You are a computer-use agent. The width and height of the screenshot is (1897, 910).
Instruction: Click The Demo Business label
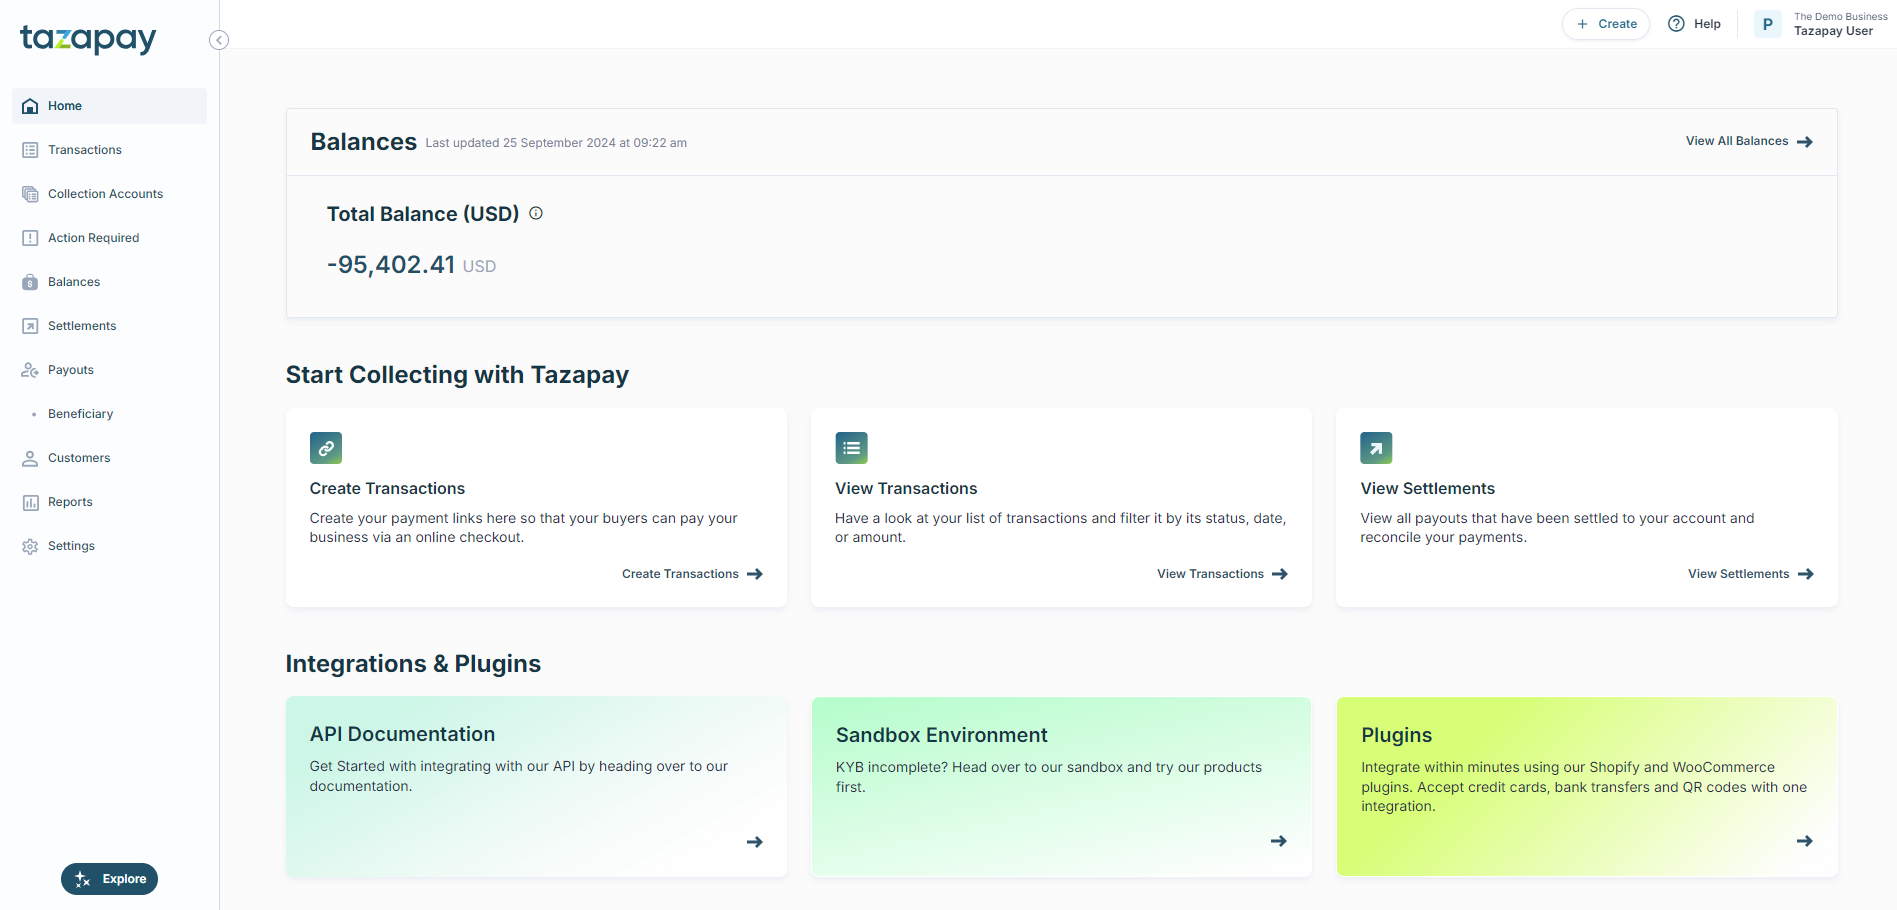click(x=1841, y=17)
